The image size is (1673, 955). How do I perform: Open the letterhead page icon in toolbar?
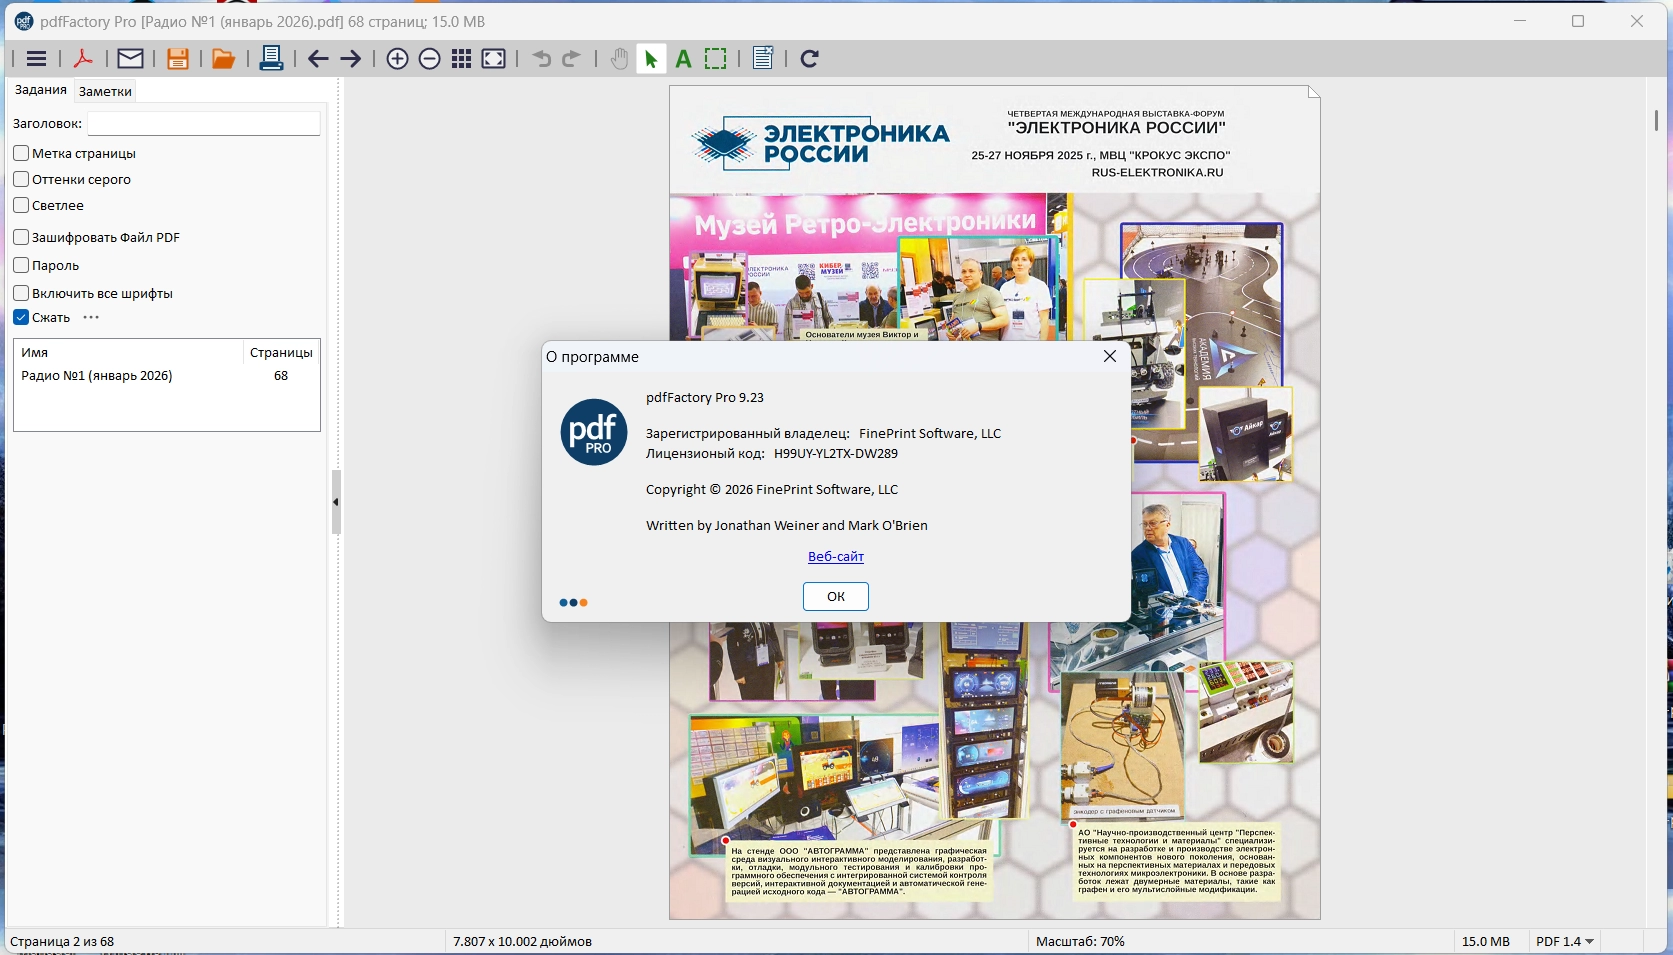763,58
